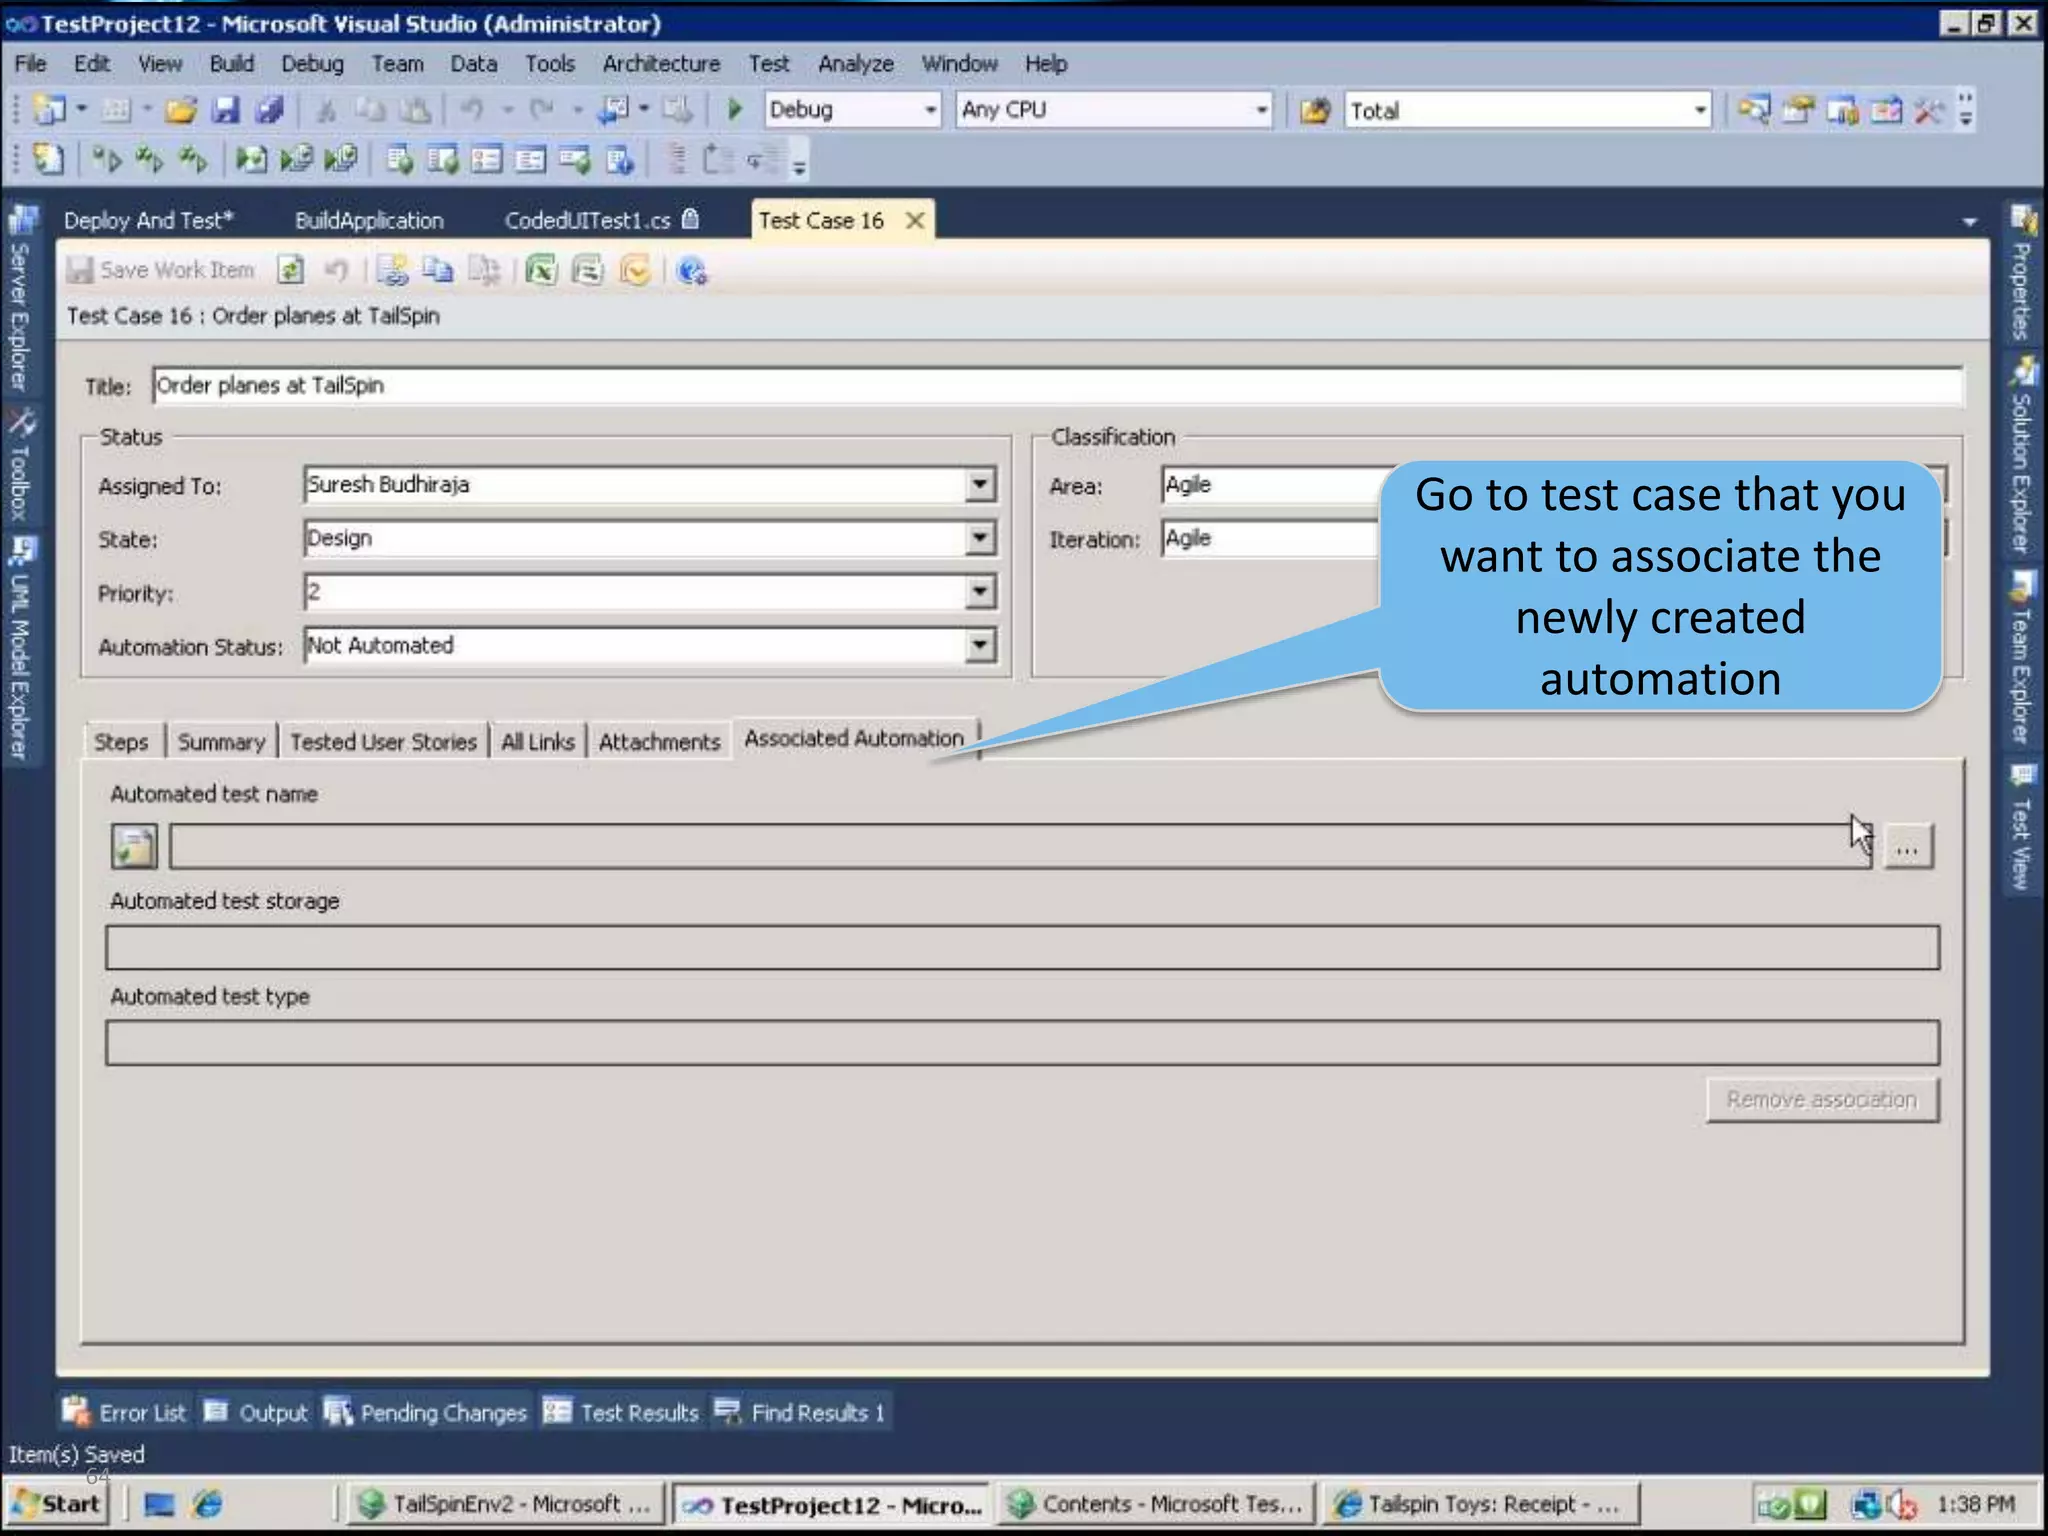
Task: Click icon left of Automated test name field
Action: [x=134, y=846]
